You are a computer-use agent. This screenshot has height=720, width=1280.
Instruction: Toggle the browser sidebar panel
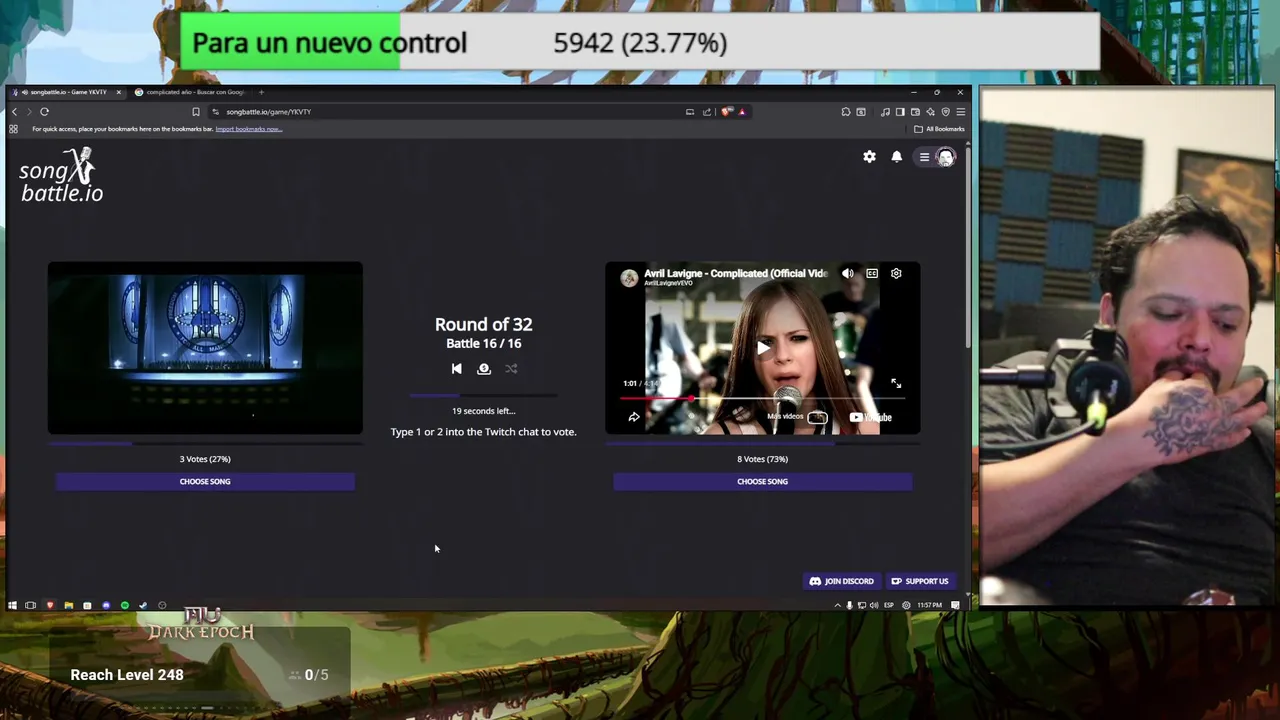(900, 112)
